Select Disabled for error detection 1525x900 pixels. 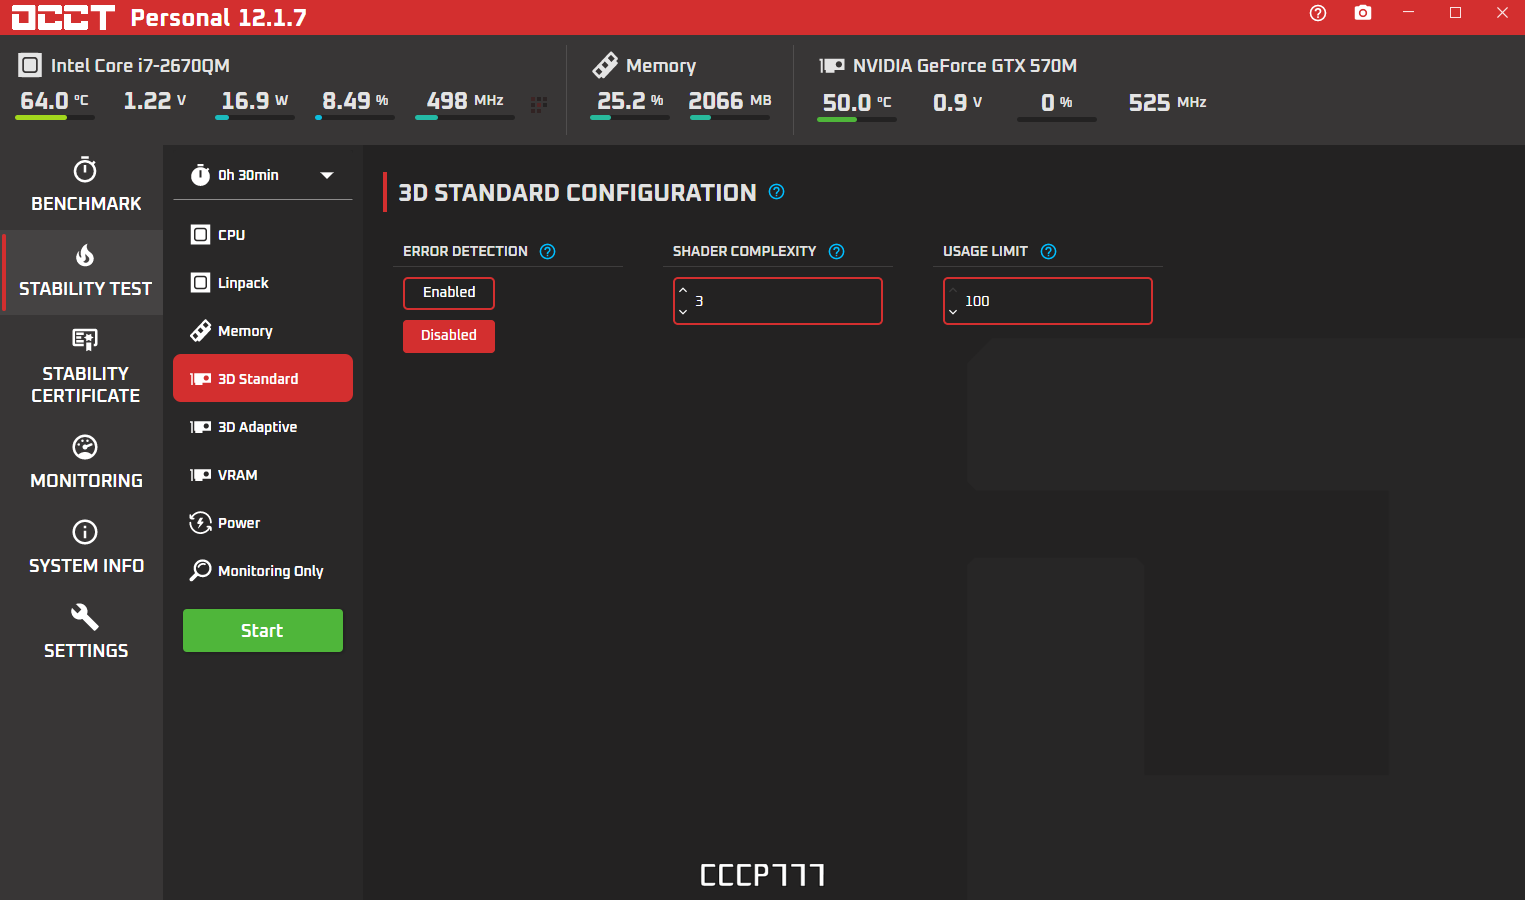449,336
